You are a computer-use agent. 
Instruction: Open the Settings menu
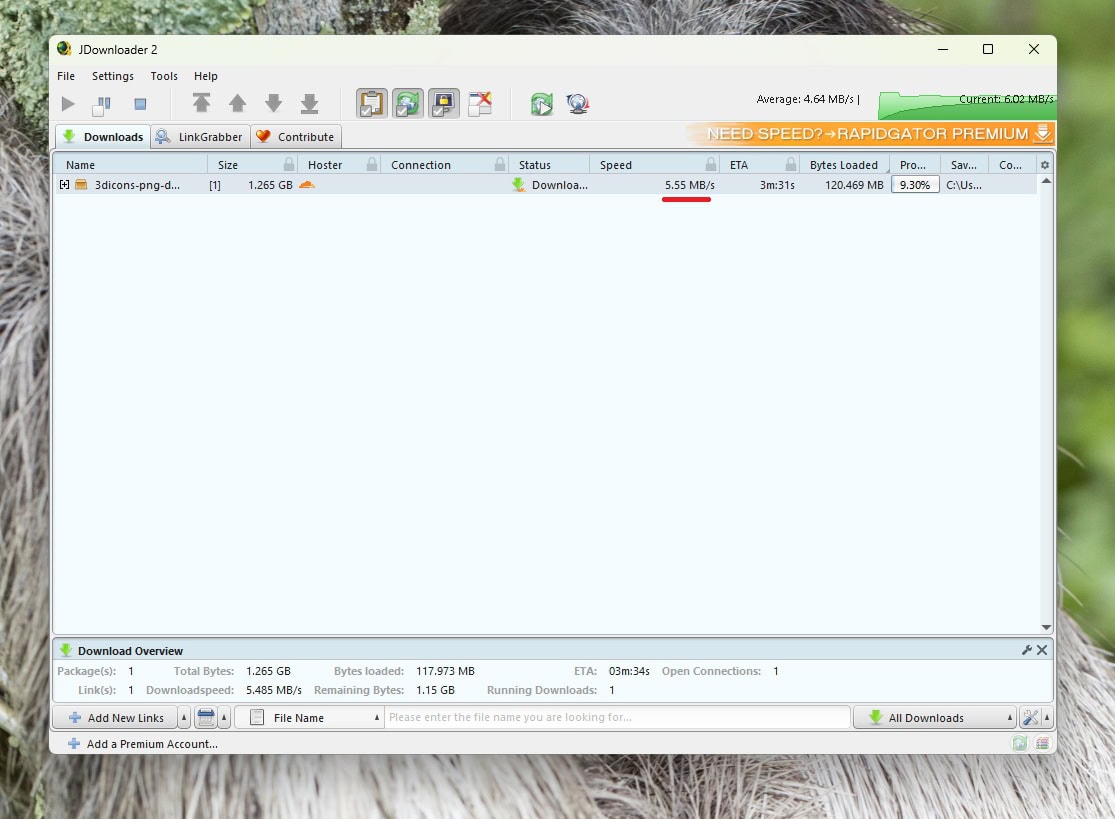point(112,76)
